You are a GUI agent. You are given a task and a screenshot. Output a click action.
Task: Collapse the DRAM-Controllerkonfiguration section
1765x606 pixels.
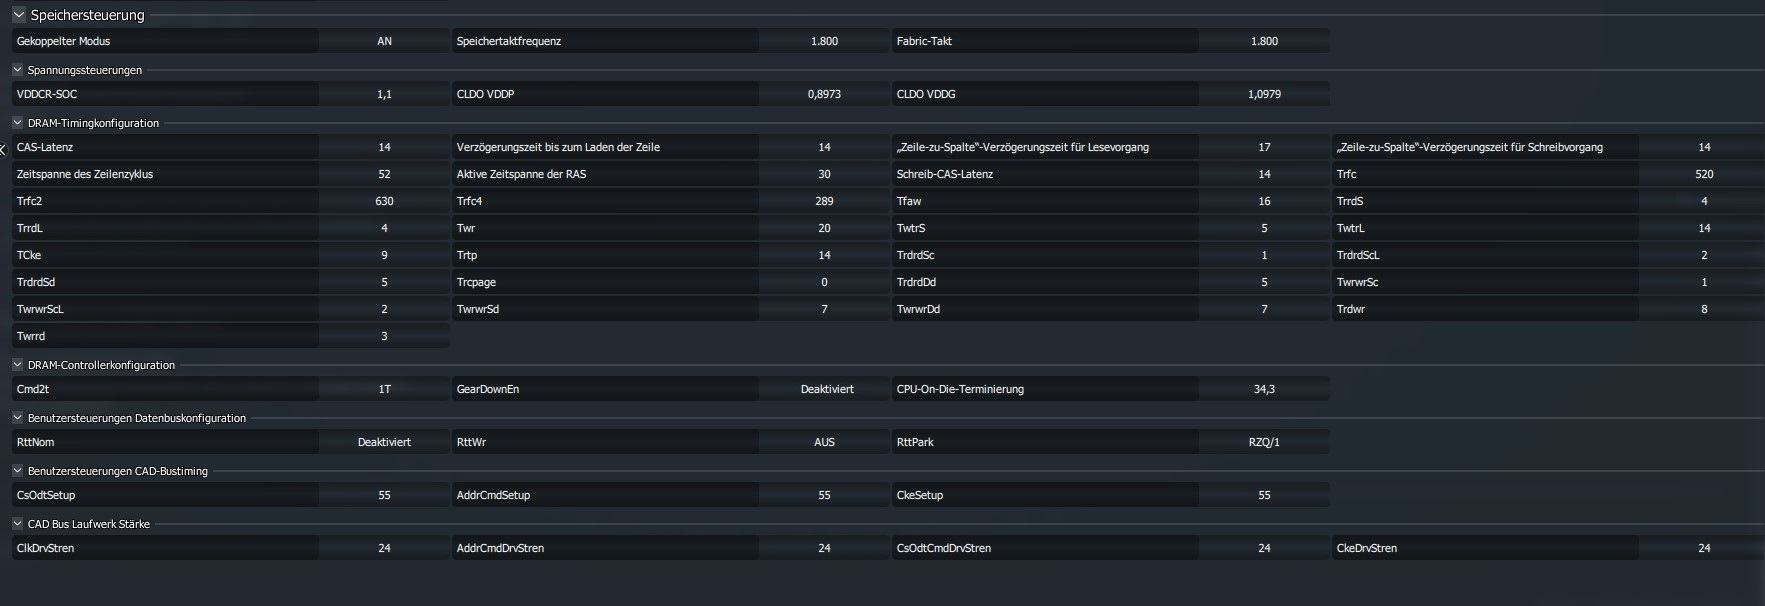tap(17, 365)
